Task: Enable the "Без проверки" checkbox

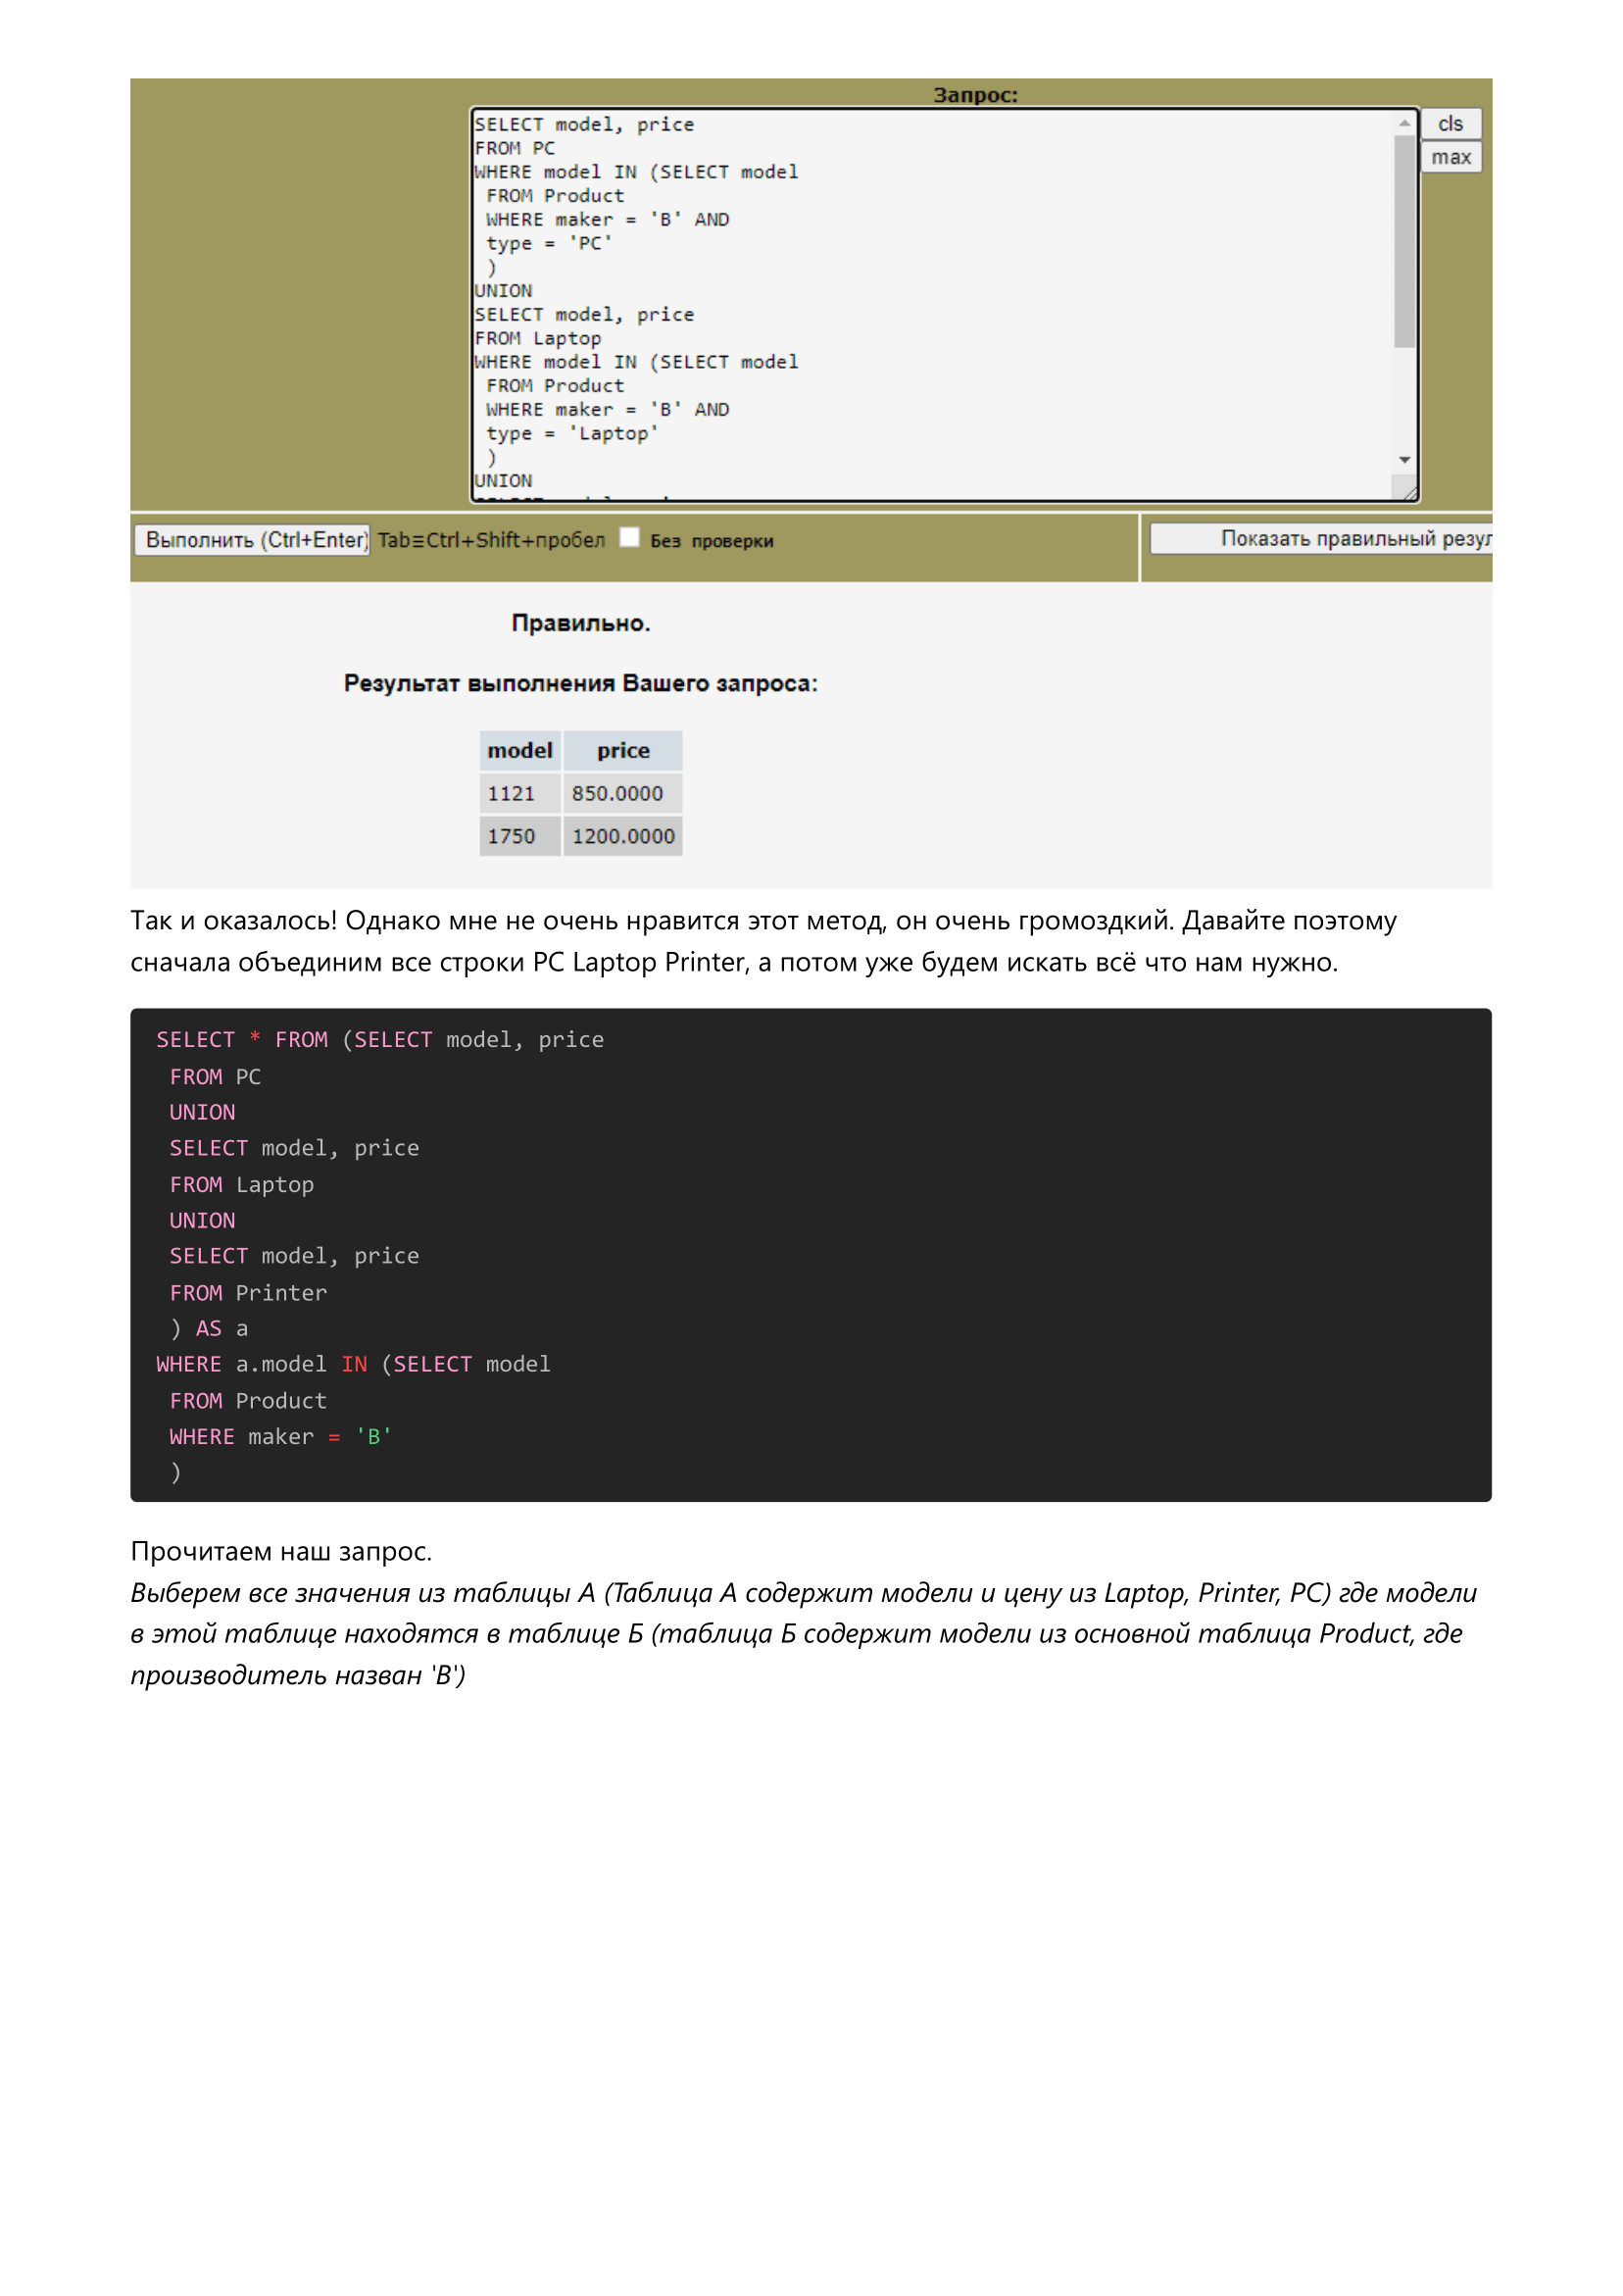Action: coord(630,537)
